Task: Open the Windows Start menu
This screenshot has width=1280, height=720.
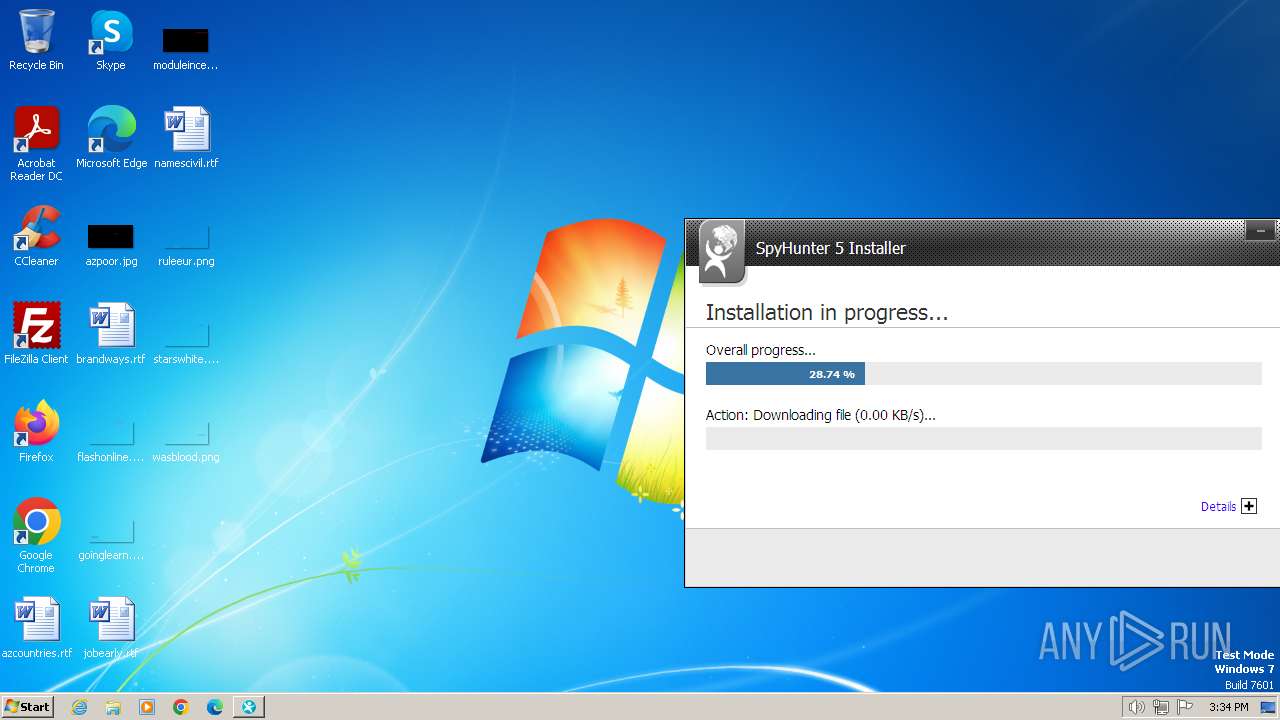Action: [x=27, y=707]
